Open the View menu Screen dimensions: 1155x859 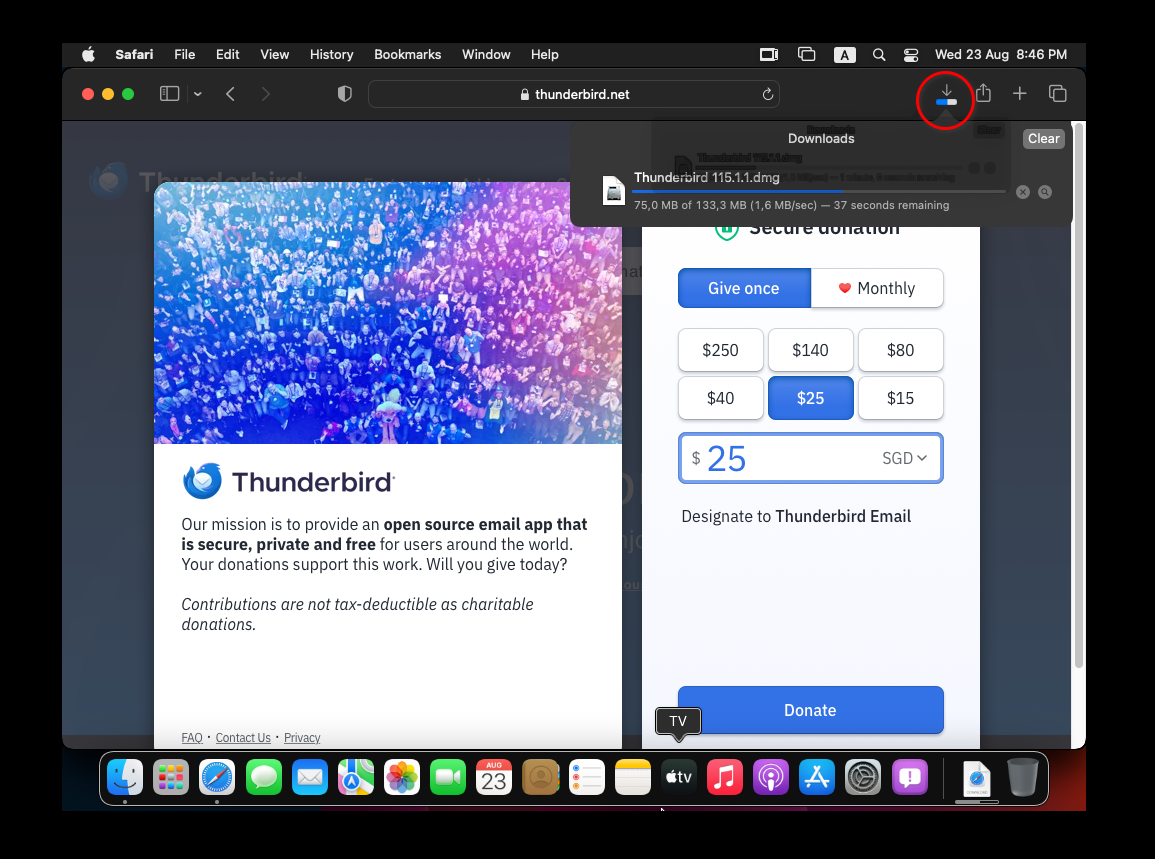(x=274, y=55)
